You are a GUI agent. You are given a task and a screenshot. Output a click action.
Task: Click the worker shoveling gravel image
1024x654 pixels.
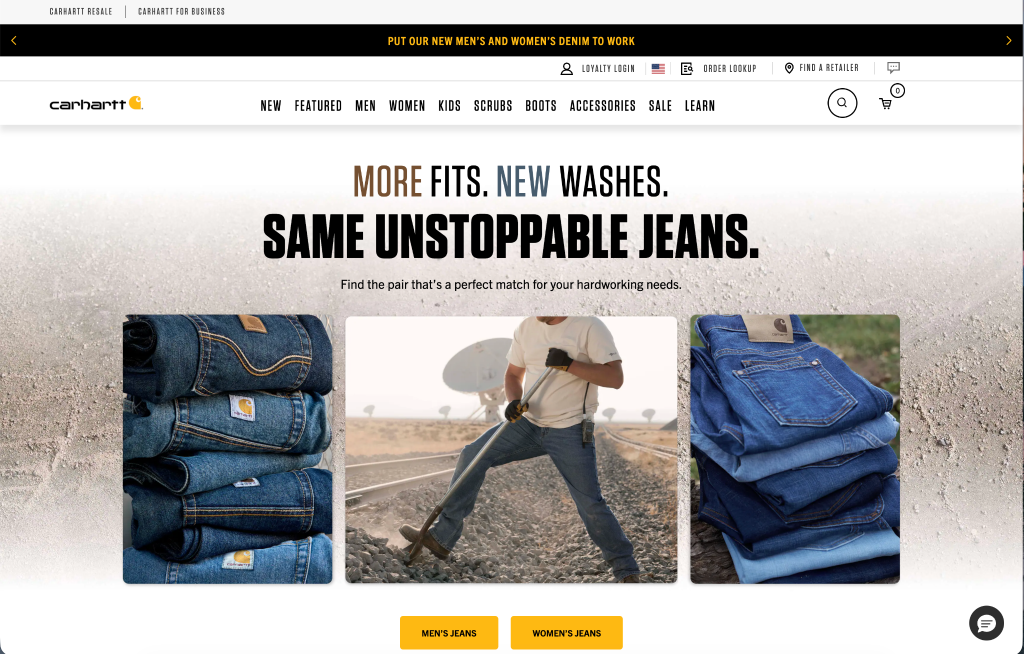pyautogui.click(x=511, y=450)
